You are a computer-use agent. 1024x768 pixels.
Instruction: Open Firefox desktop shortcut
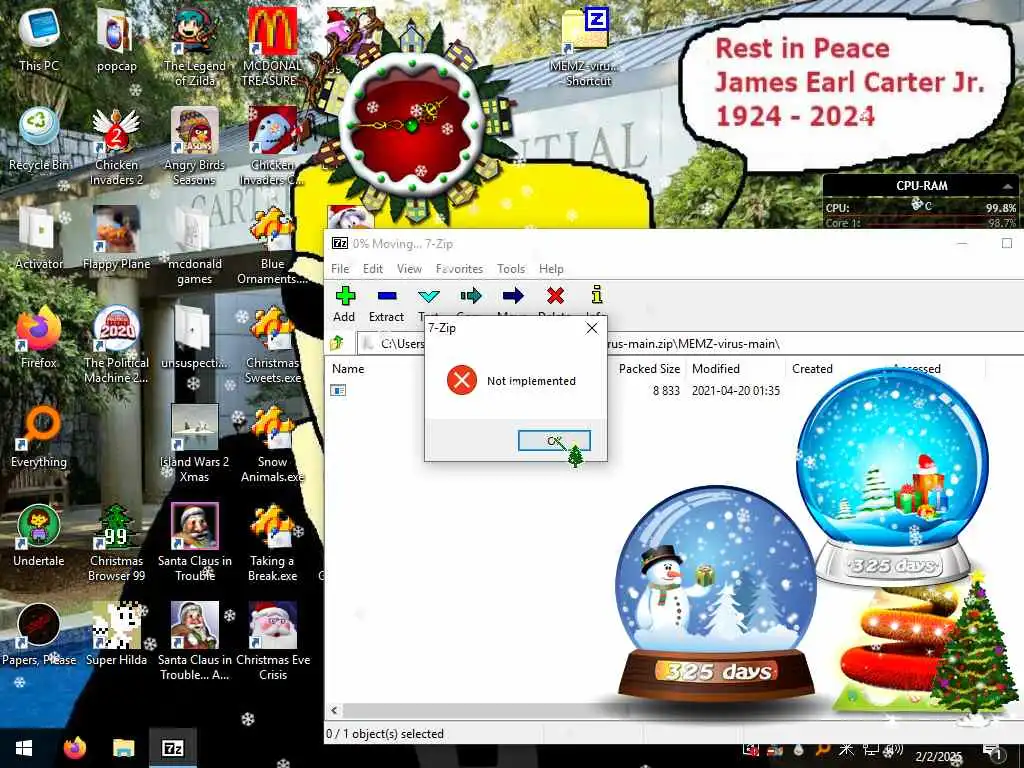coord(39,337)
